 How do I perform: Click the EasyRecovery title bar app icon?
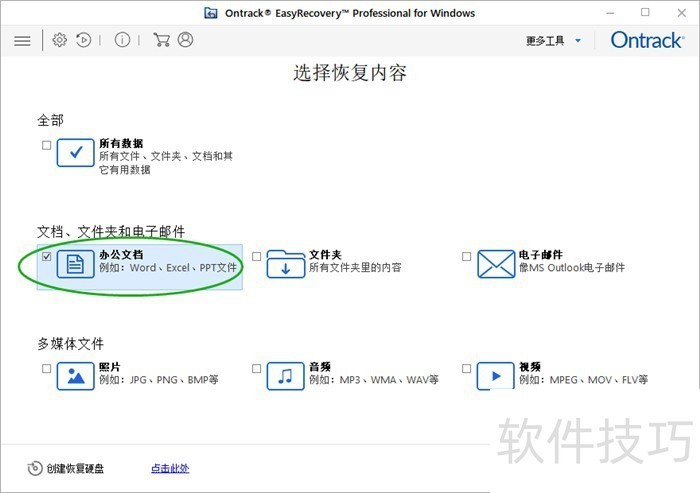pyautogui.click(x=211, y=13)
